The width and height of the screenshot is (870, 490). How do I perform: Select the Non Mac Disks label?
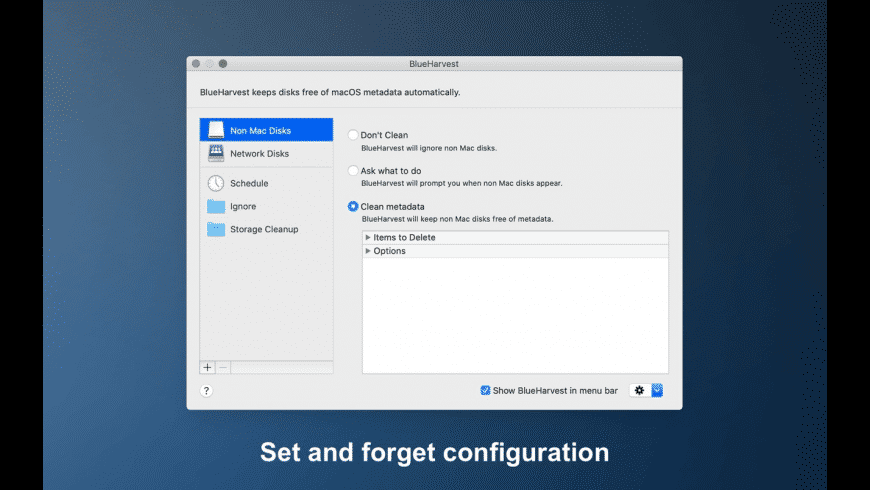(x=260, y=130)
